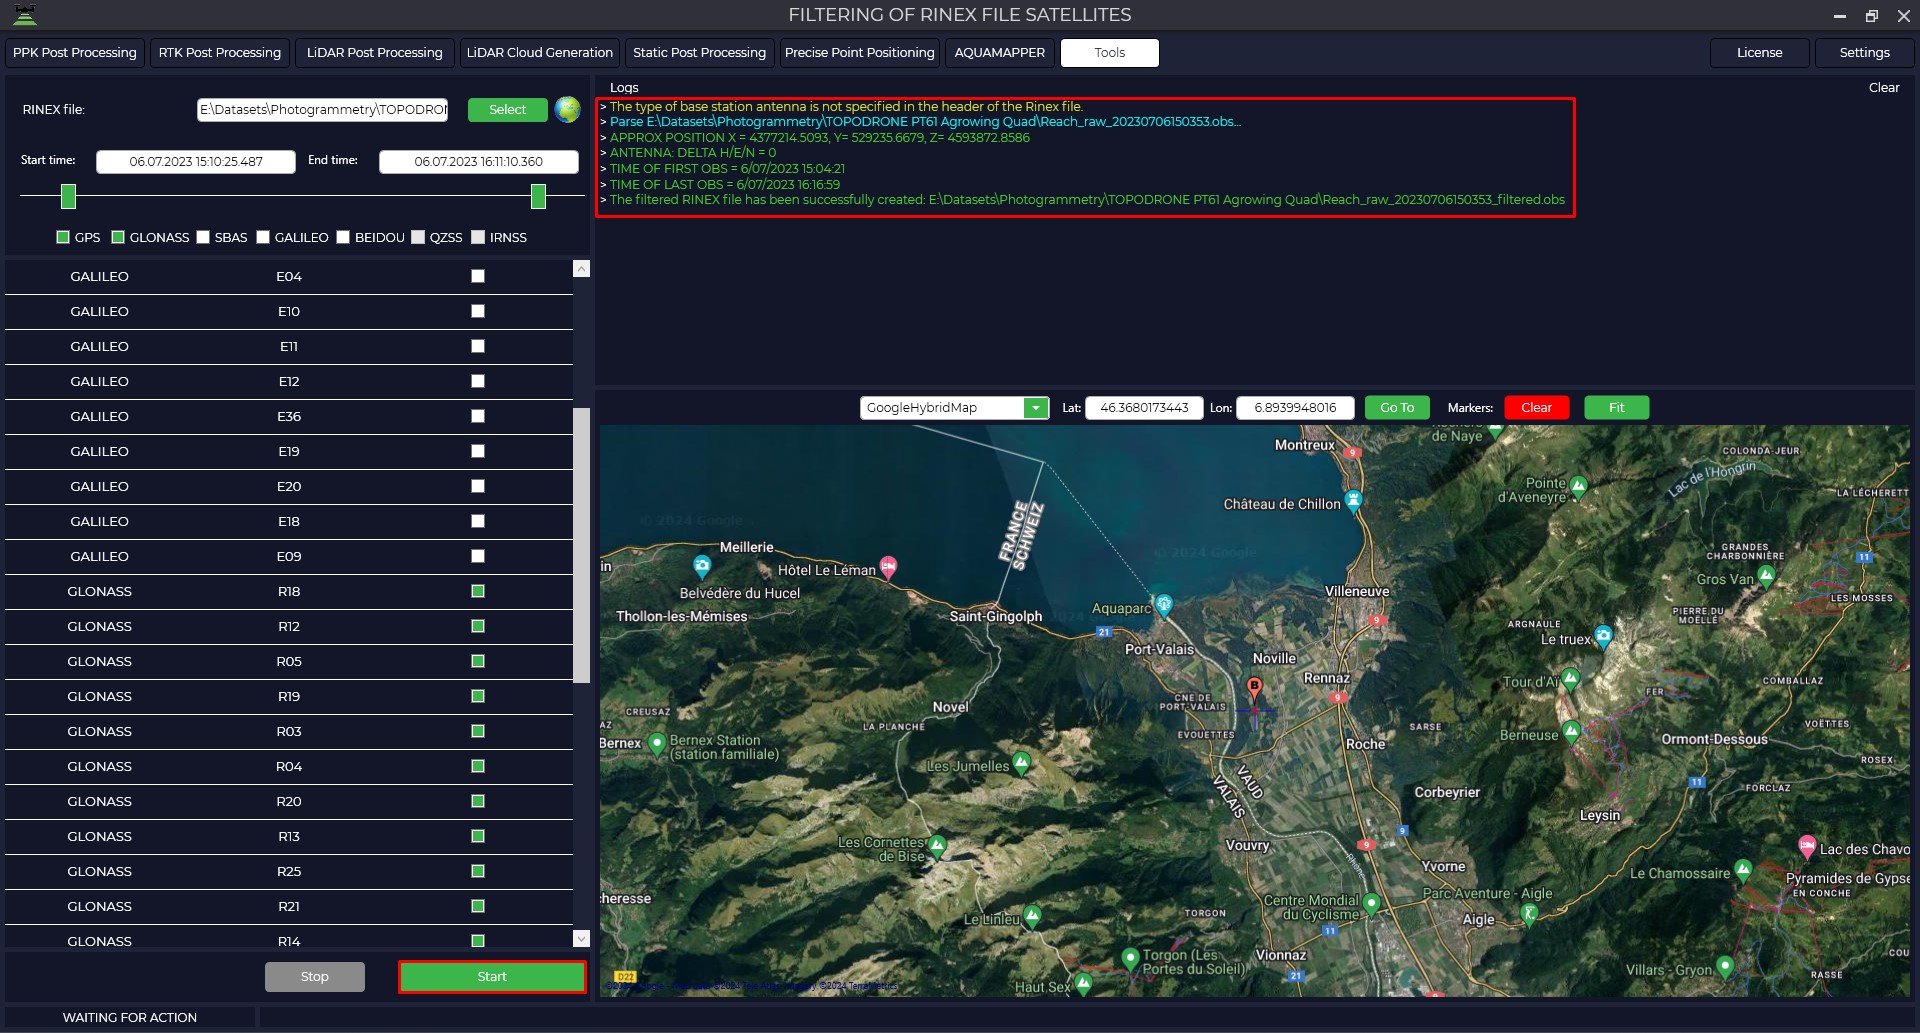This screenshot has width=1920, height=1033.
Task: Click the Go To button
Action: pos(1397,408)
